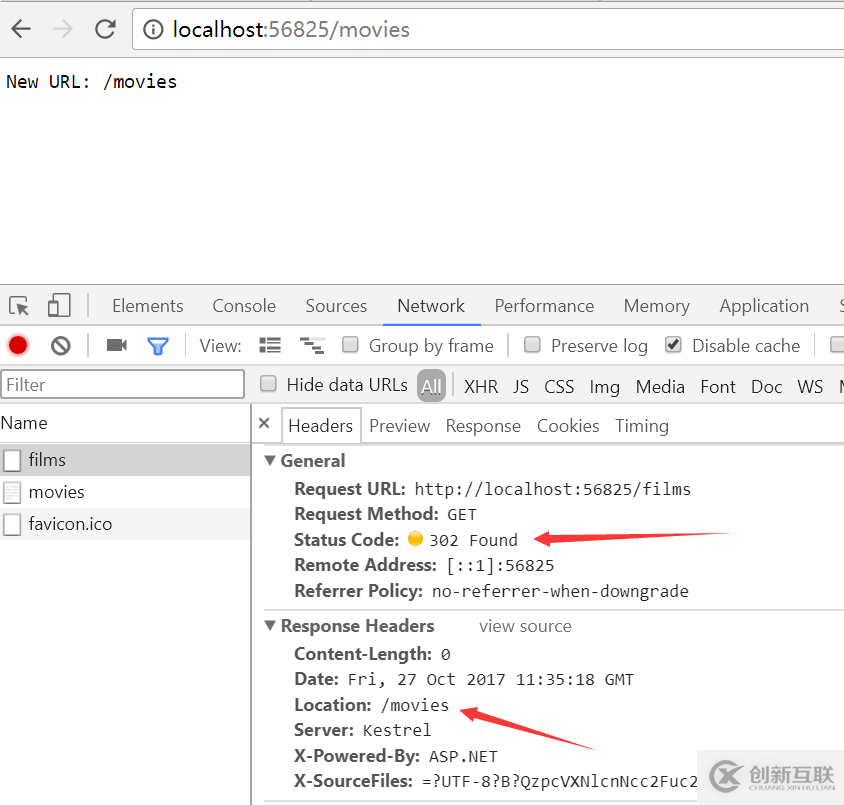Click the Date header value

click(490, 680)
